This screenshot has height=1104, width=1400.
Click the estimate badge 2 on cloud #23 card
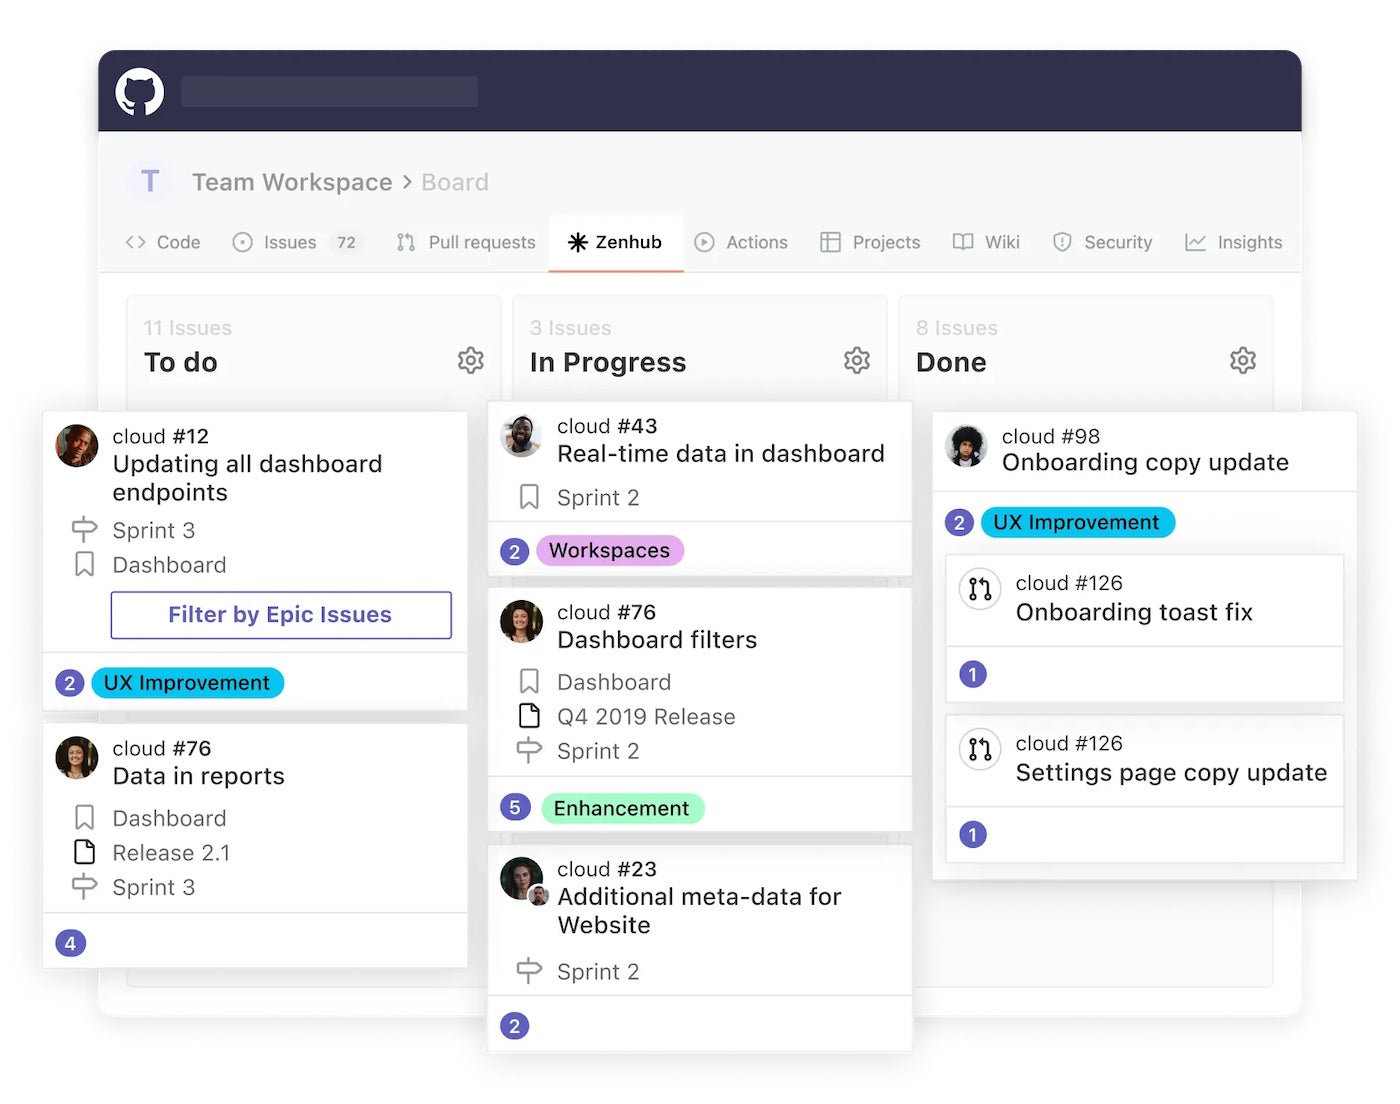[514, 1026]
